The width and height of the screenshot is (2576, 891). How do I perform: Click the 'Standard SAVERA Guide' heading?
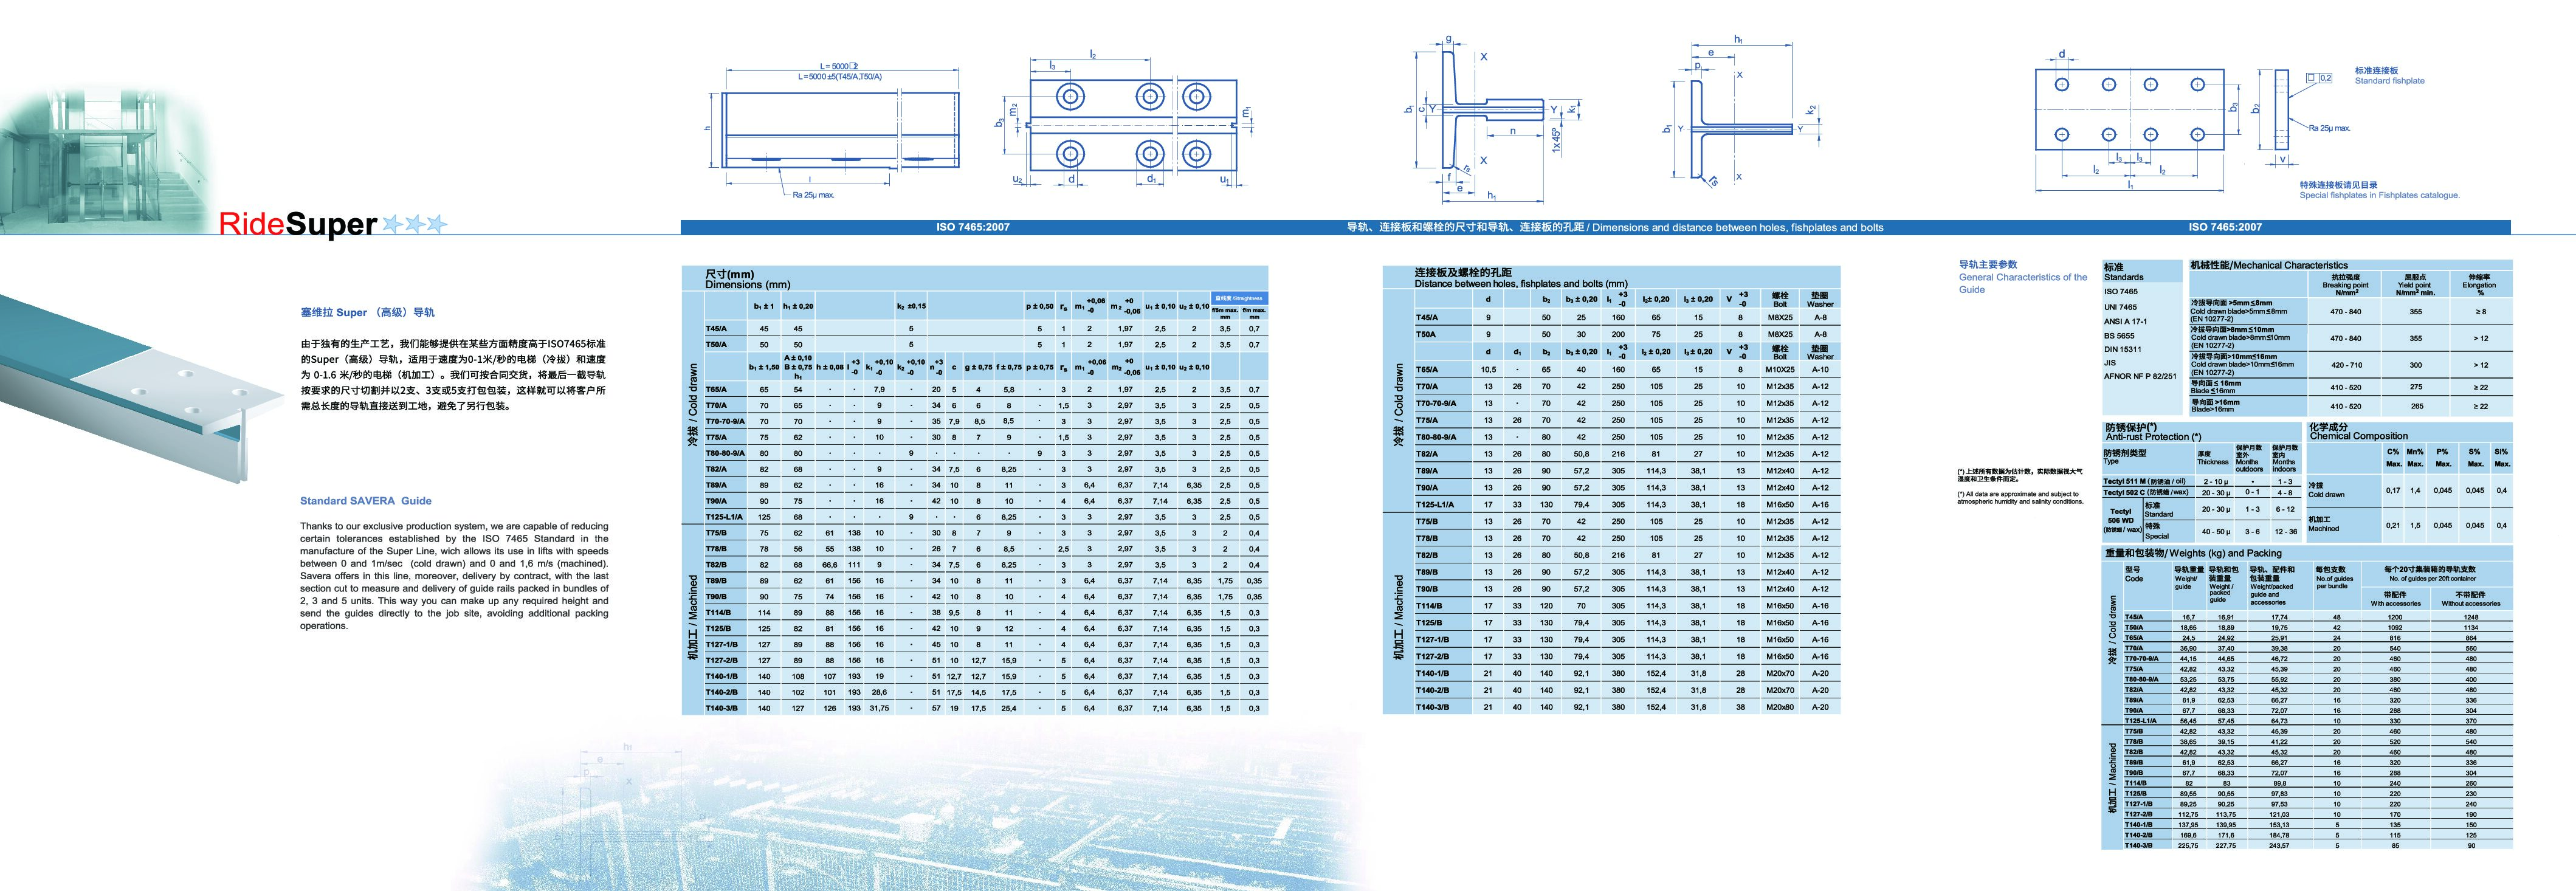click(x=365, y=501)
